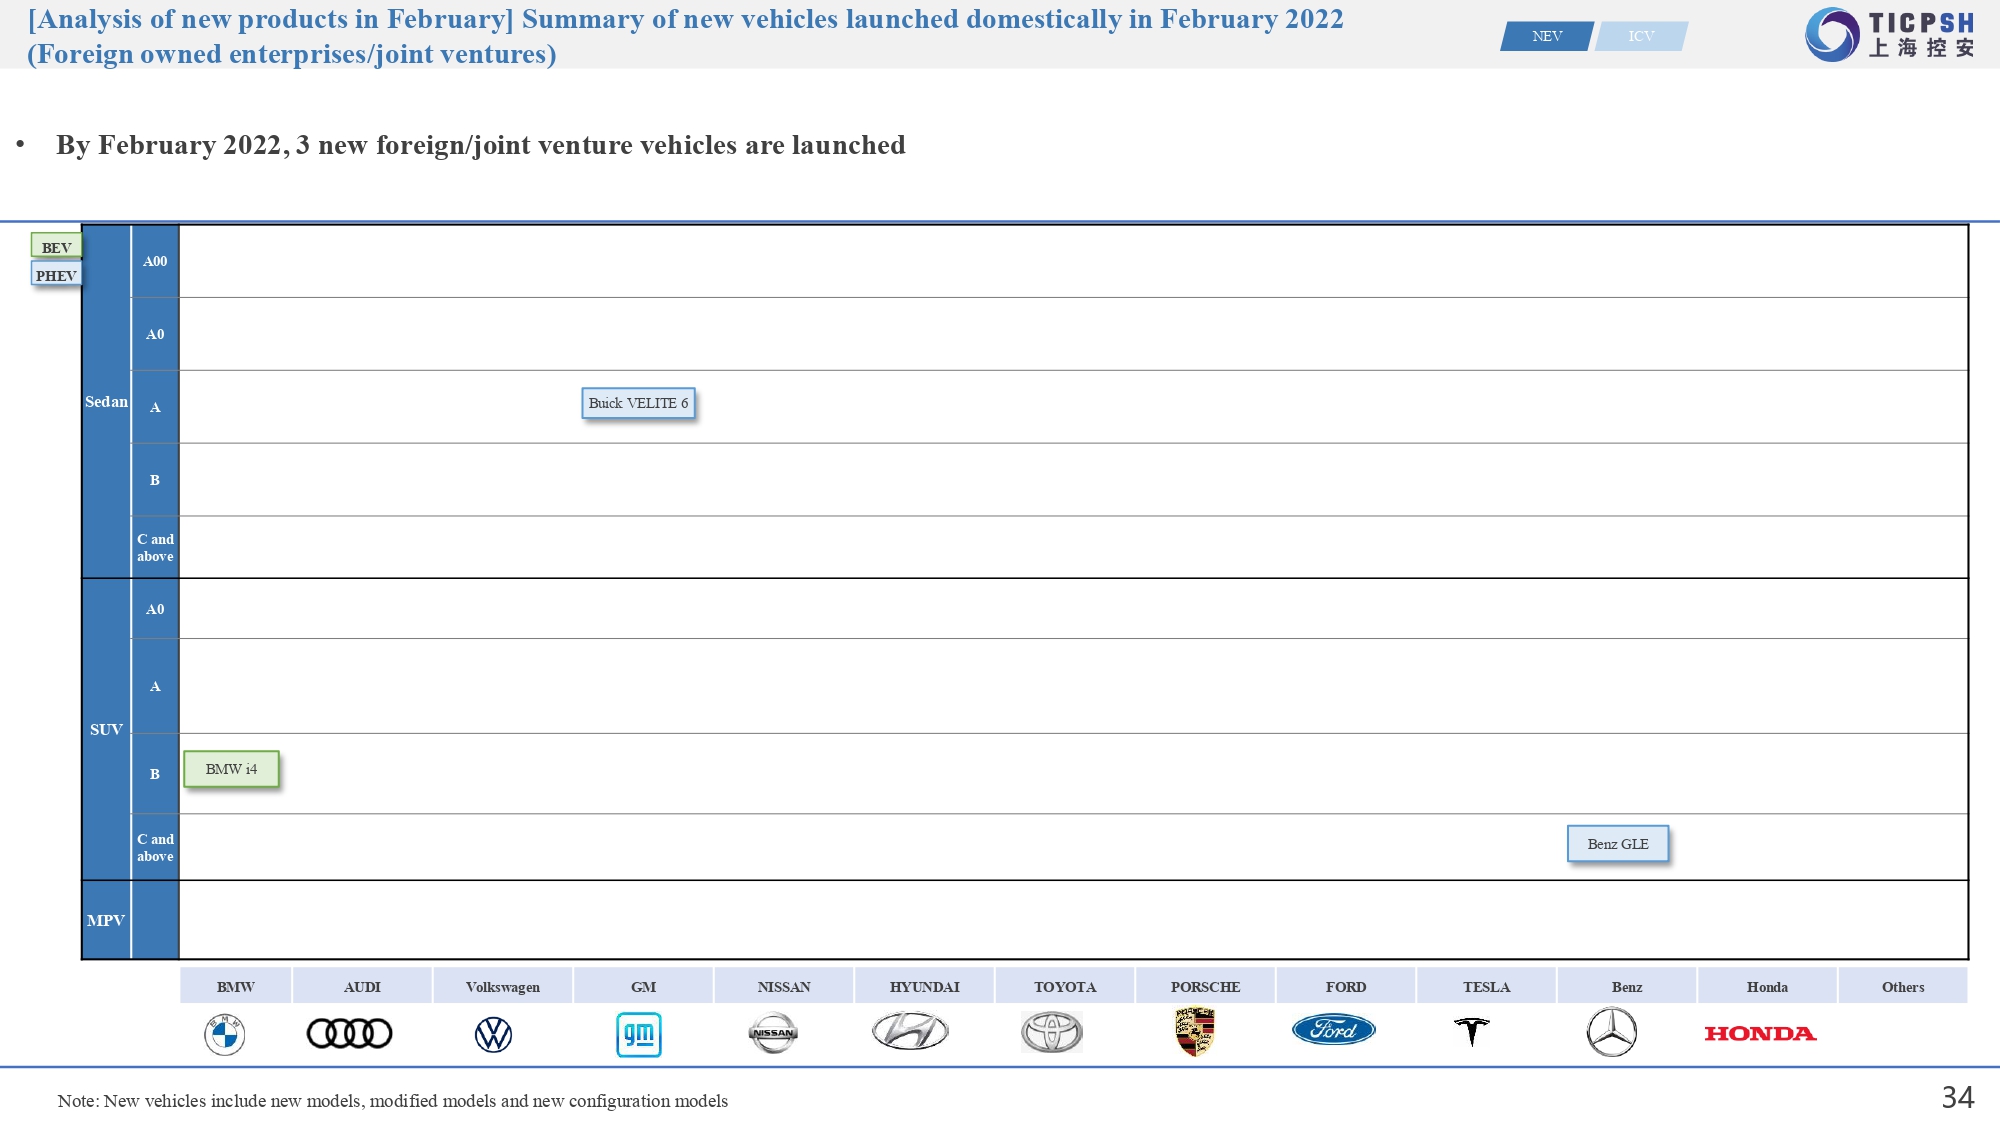Screen dimensions: 2000x1125
Task: Click the green BEV legend swatch
Action: tap(56, 247)
